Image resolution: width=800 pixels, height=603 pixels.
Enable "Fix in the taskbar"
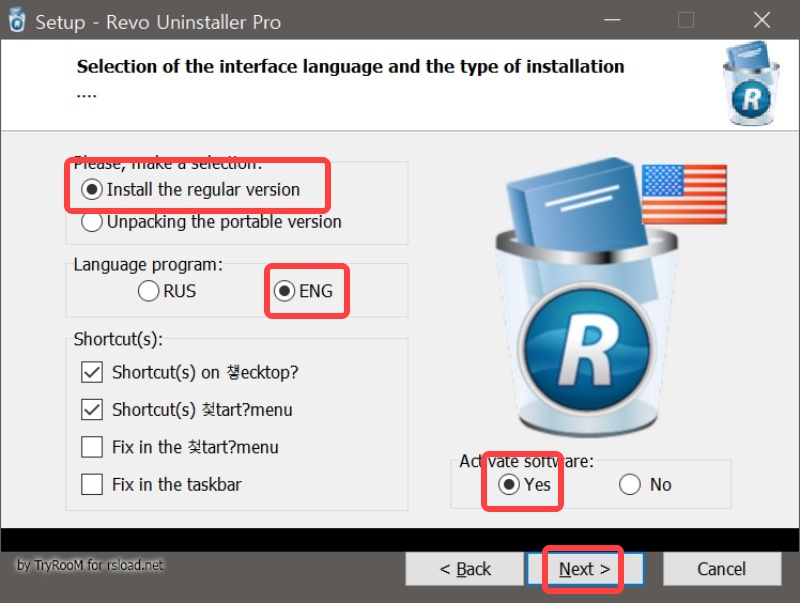point(90,484)
